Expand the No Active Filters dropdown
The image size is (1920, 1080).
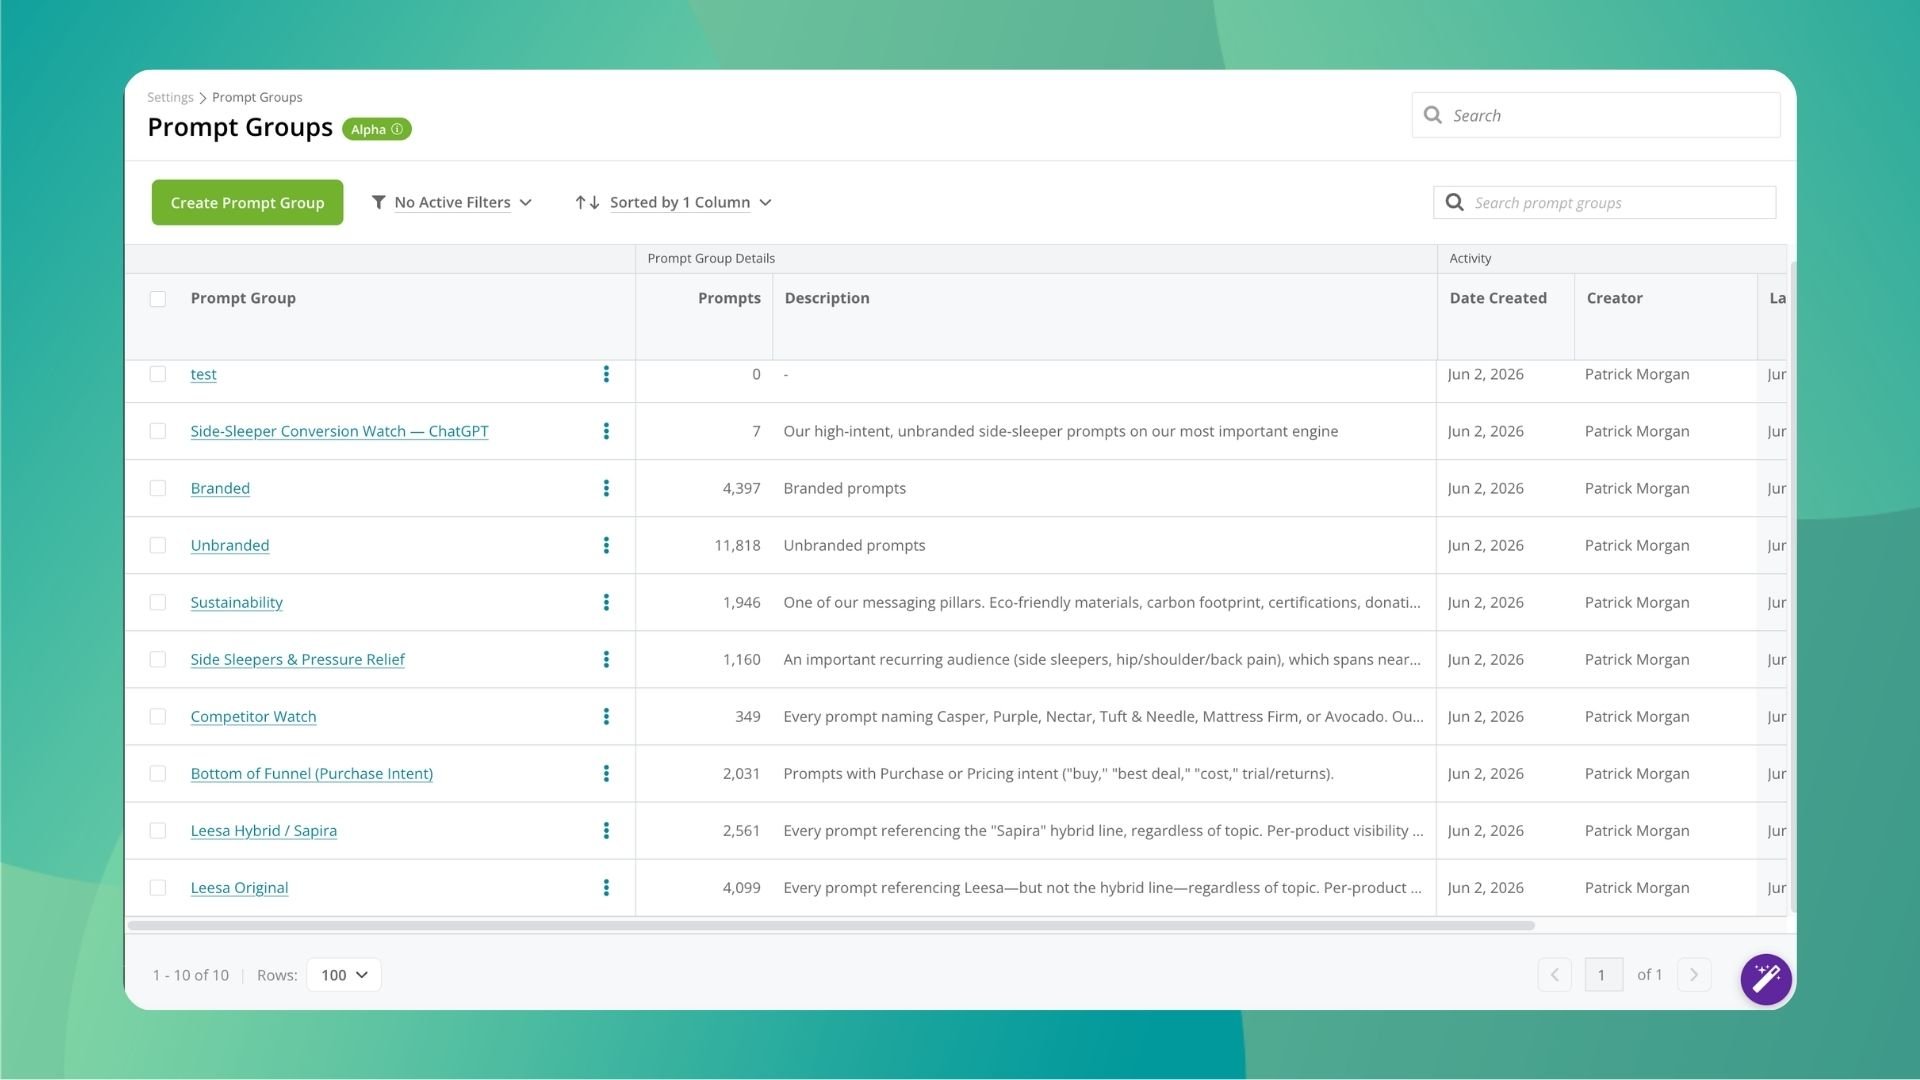[452, 202]
